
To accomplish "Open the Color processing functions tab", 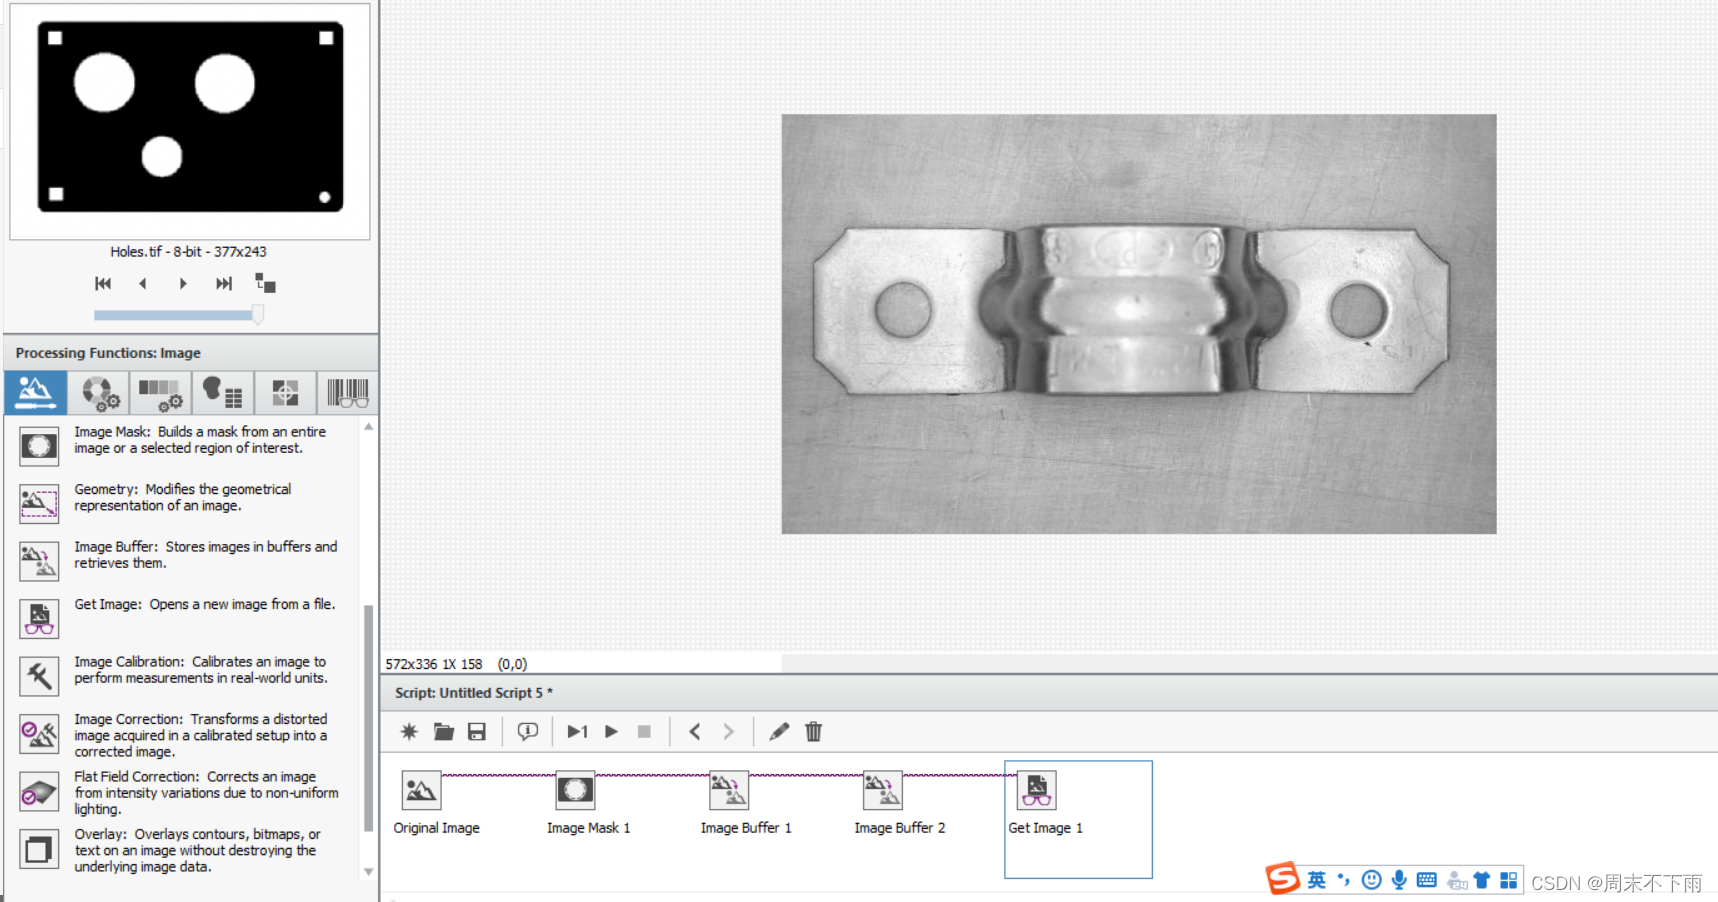I will click(x=99, y=392).
